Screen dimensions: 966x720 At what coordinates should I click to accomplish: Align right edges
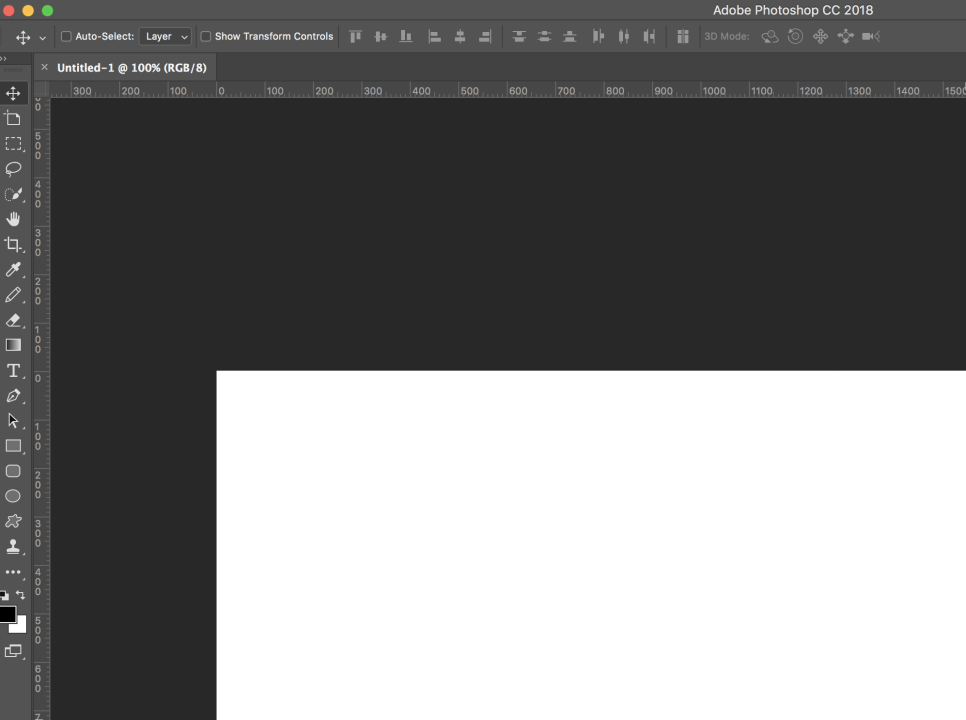point(485,36)
